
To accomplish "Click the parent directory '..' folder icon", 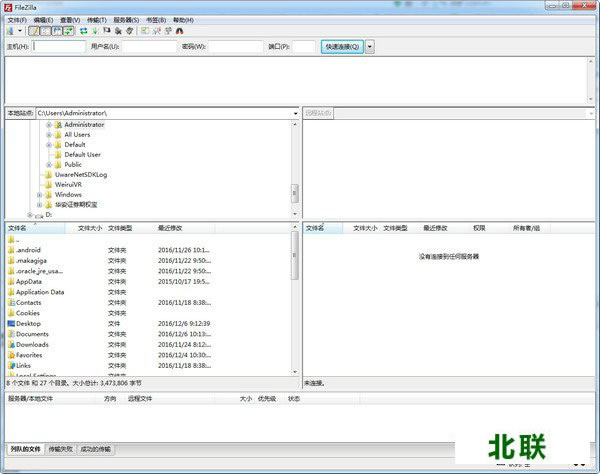I will (11, 240).
